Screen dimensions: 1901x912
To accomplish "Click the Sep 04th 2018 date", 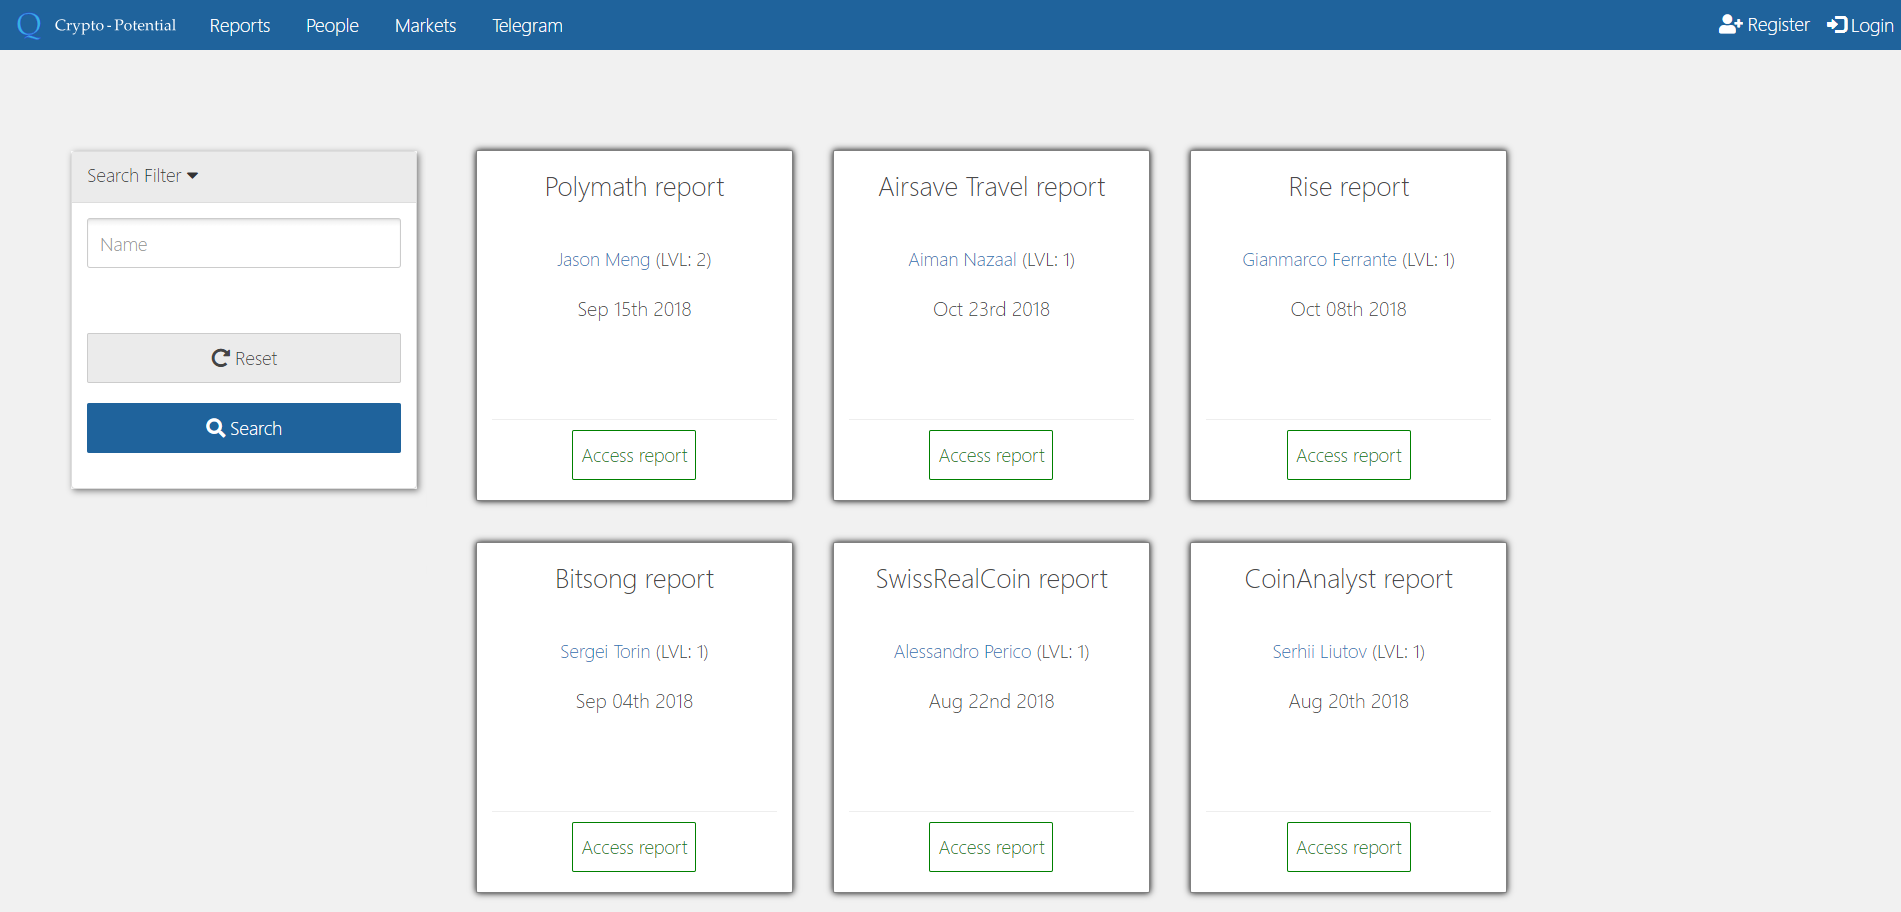I will (634, 702).
